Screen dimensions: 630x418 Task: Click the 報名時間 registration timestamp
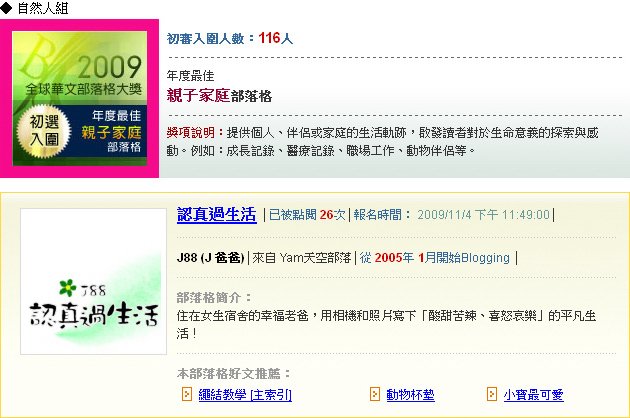pos(451,215)
